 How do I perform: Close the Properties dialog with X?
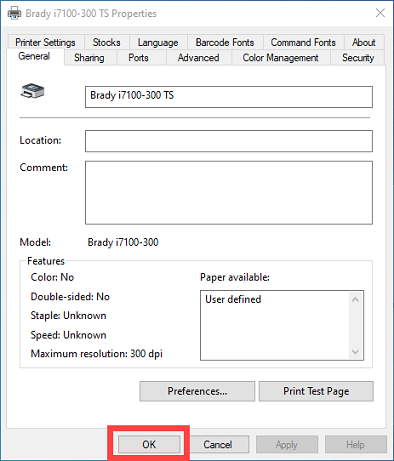[380, 13]
